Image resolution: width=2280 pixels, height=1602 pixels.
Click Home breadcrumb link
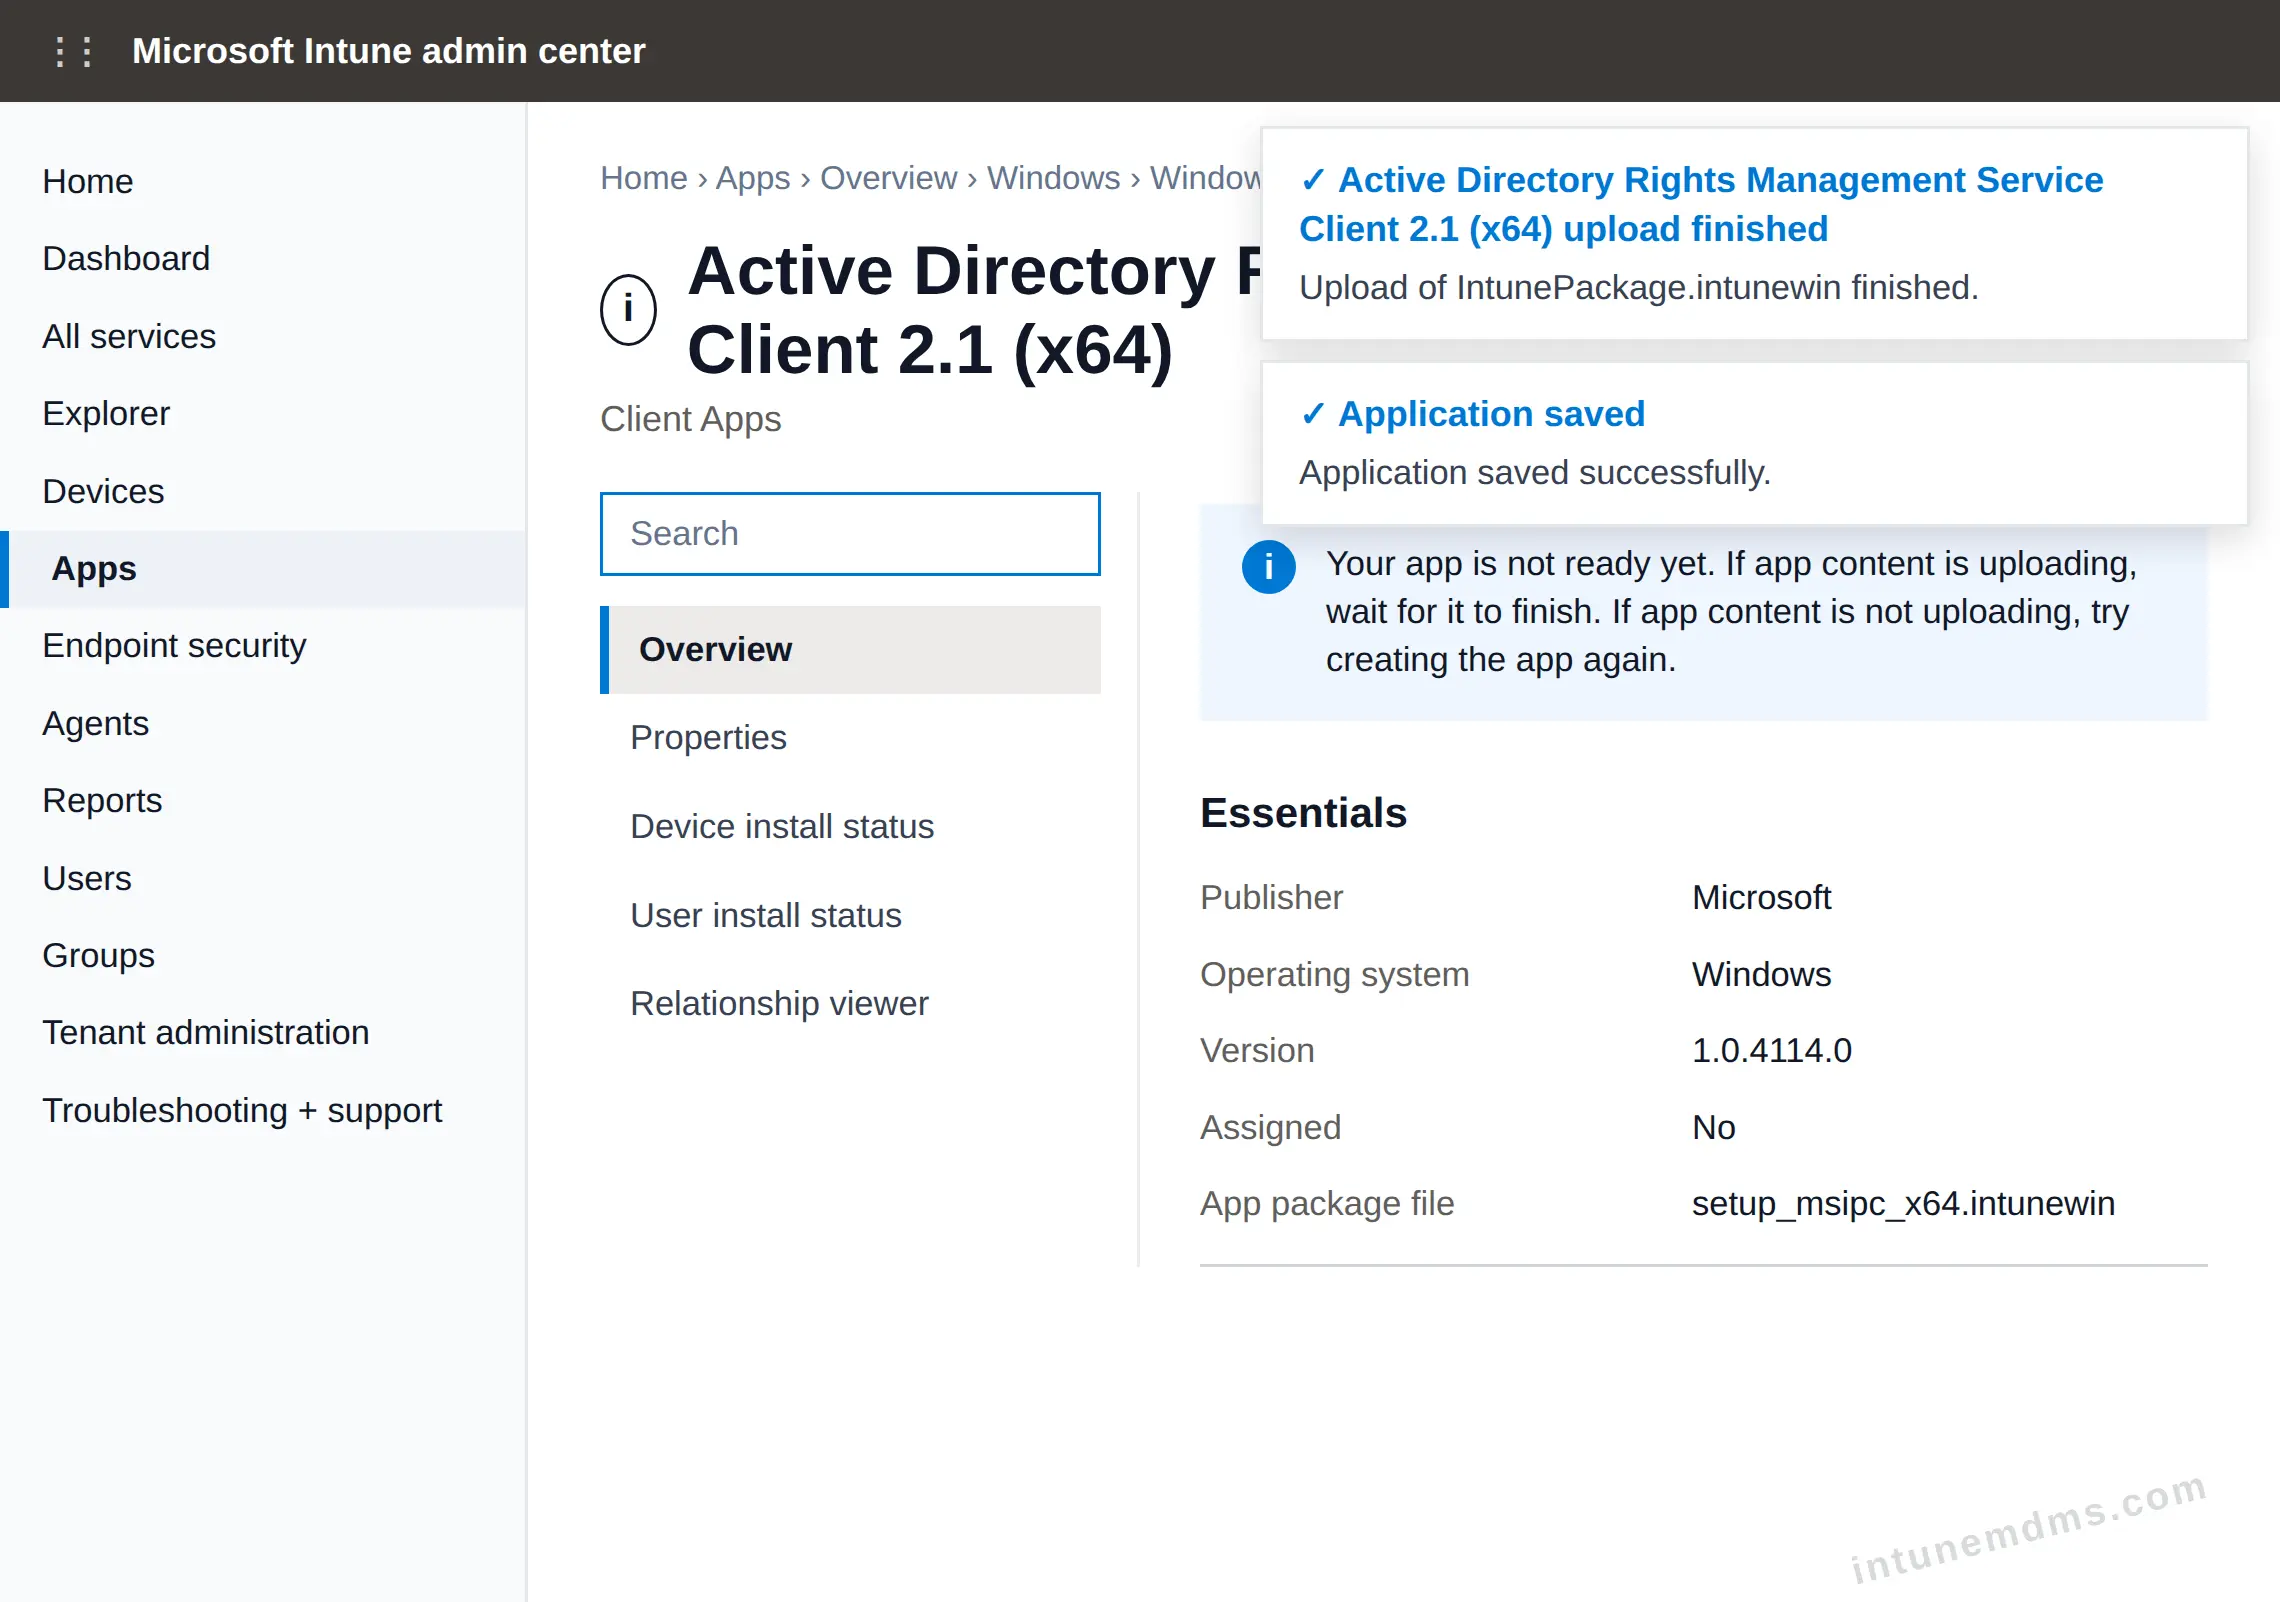click(x=643, y=178)
